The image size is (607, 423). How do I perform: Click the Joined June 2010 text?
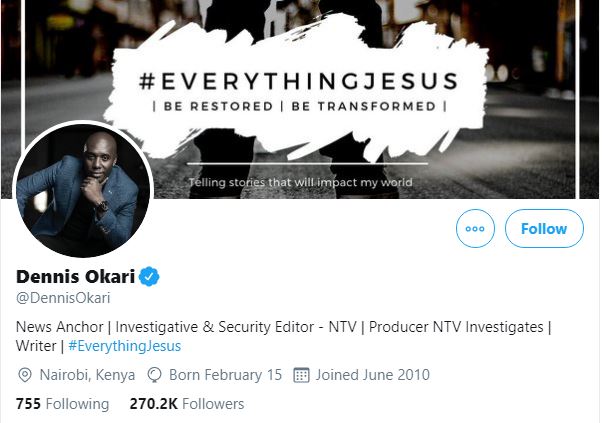coord(372,375)
